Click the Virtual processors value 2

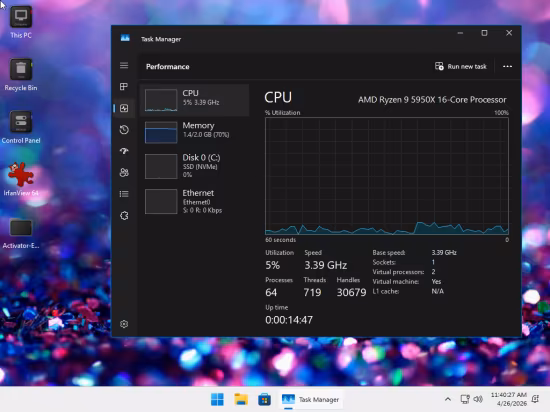[433, 272]
